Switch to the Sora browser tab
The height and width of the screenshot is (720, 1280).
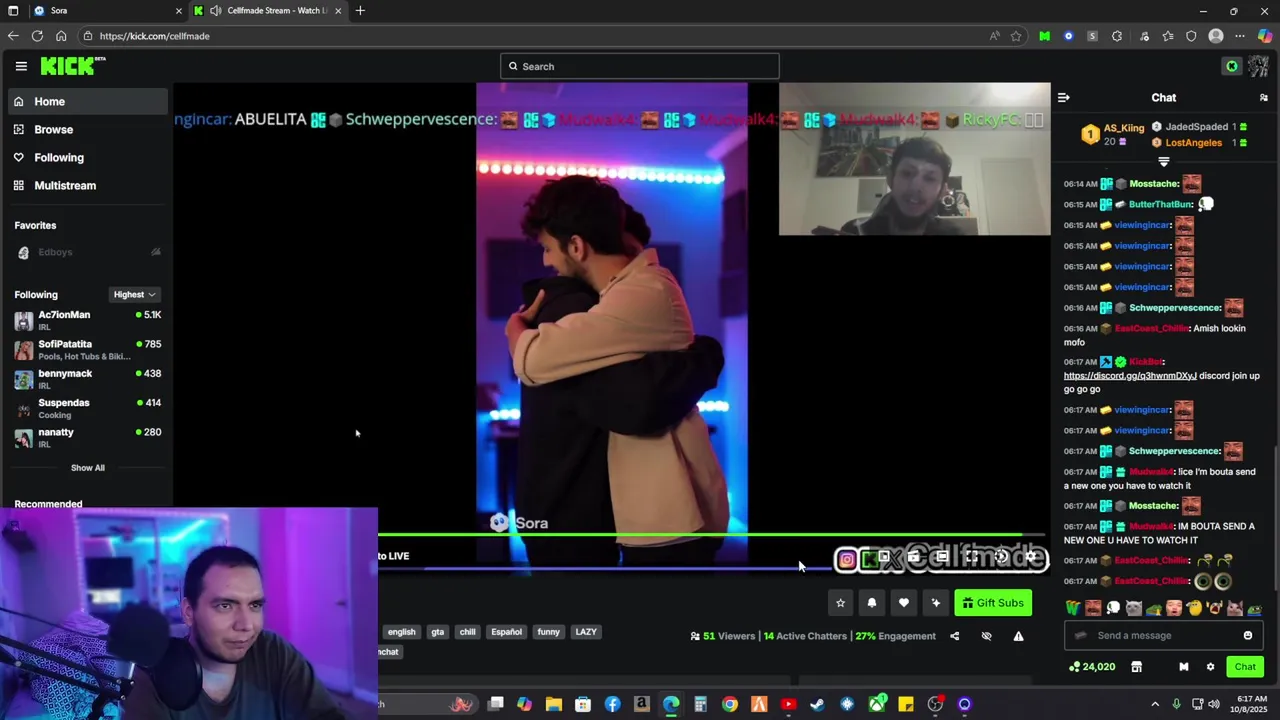pos(105,10)
